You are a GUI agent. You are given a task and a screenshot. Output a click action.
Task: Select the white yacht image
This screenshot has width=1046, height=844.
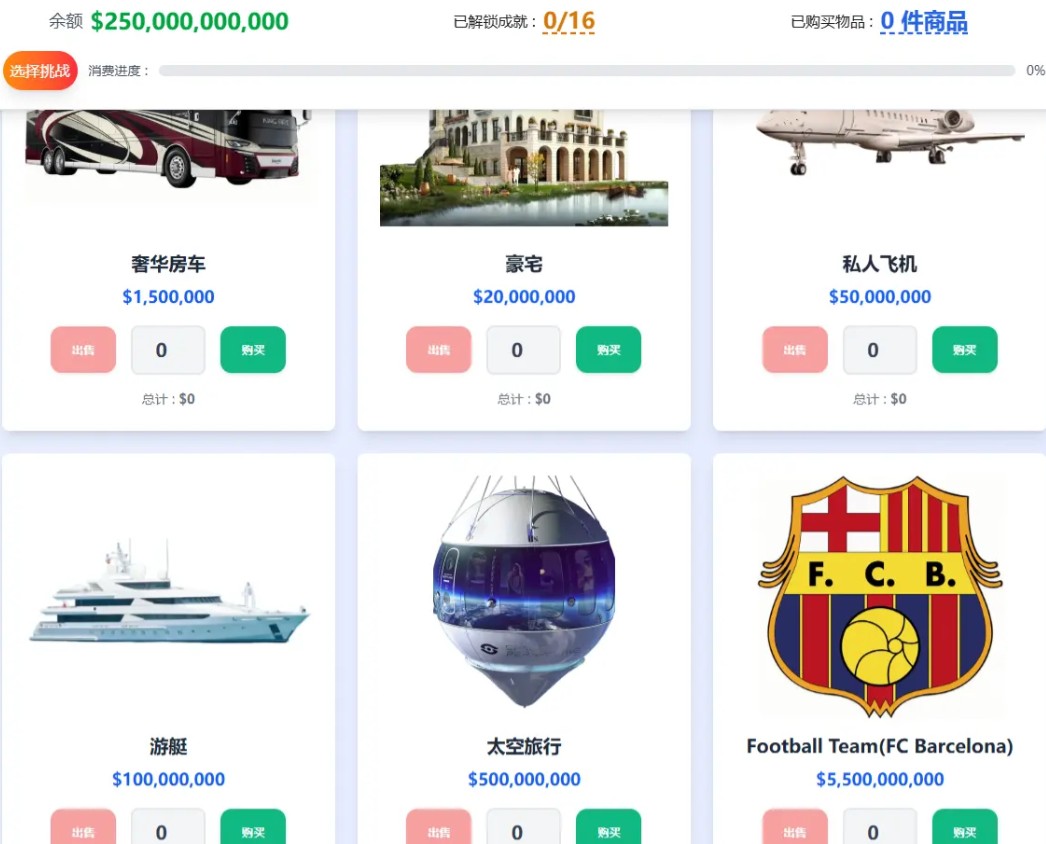click(x=169, y=592)
